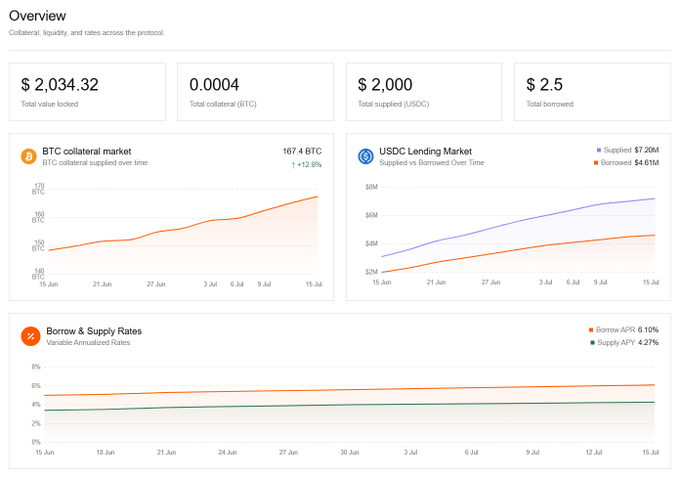Click the 'BTC collateral market' title
680x479 pixels.
point(87,151)
